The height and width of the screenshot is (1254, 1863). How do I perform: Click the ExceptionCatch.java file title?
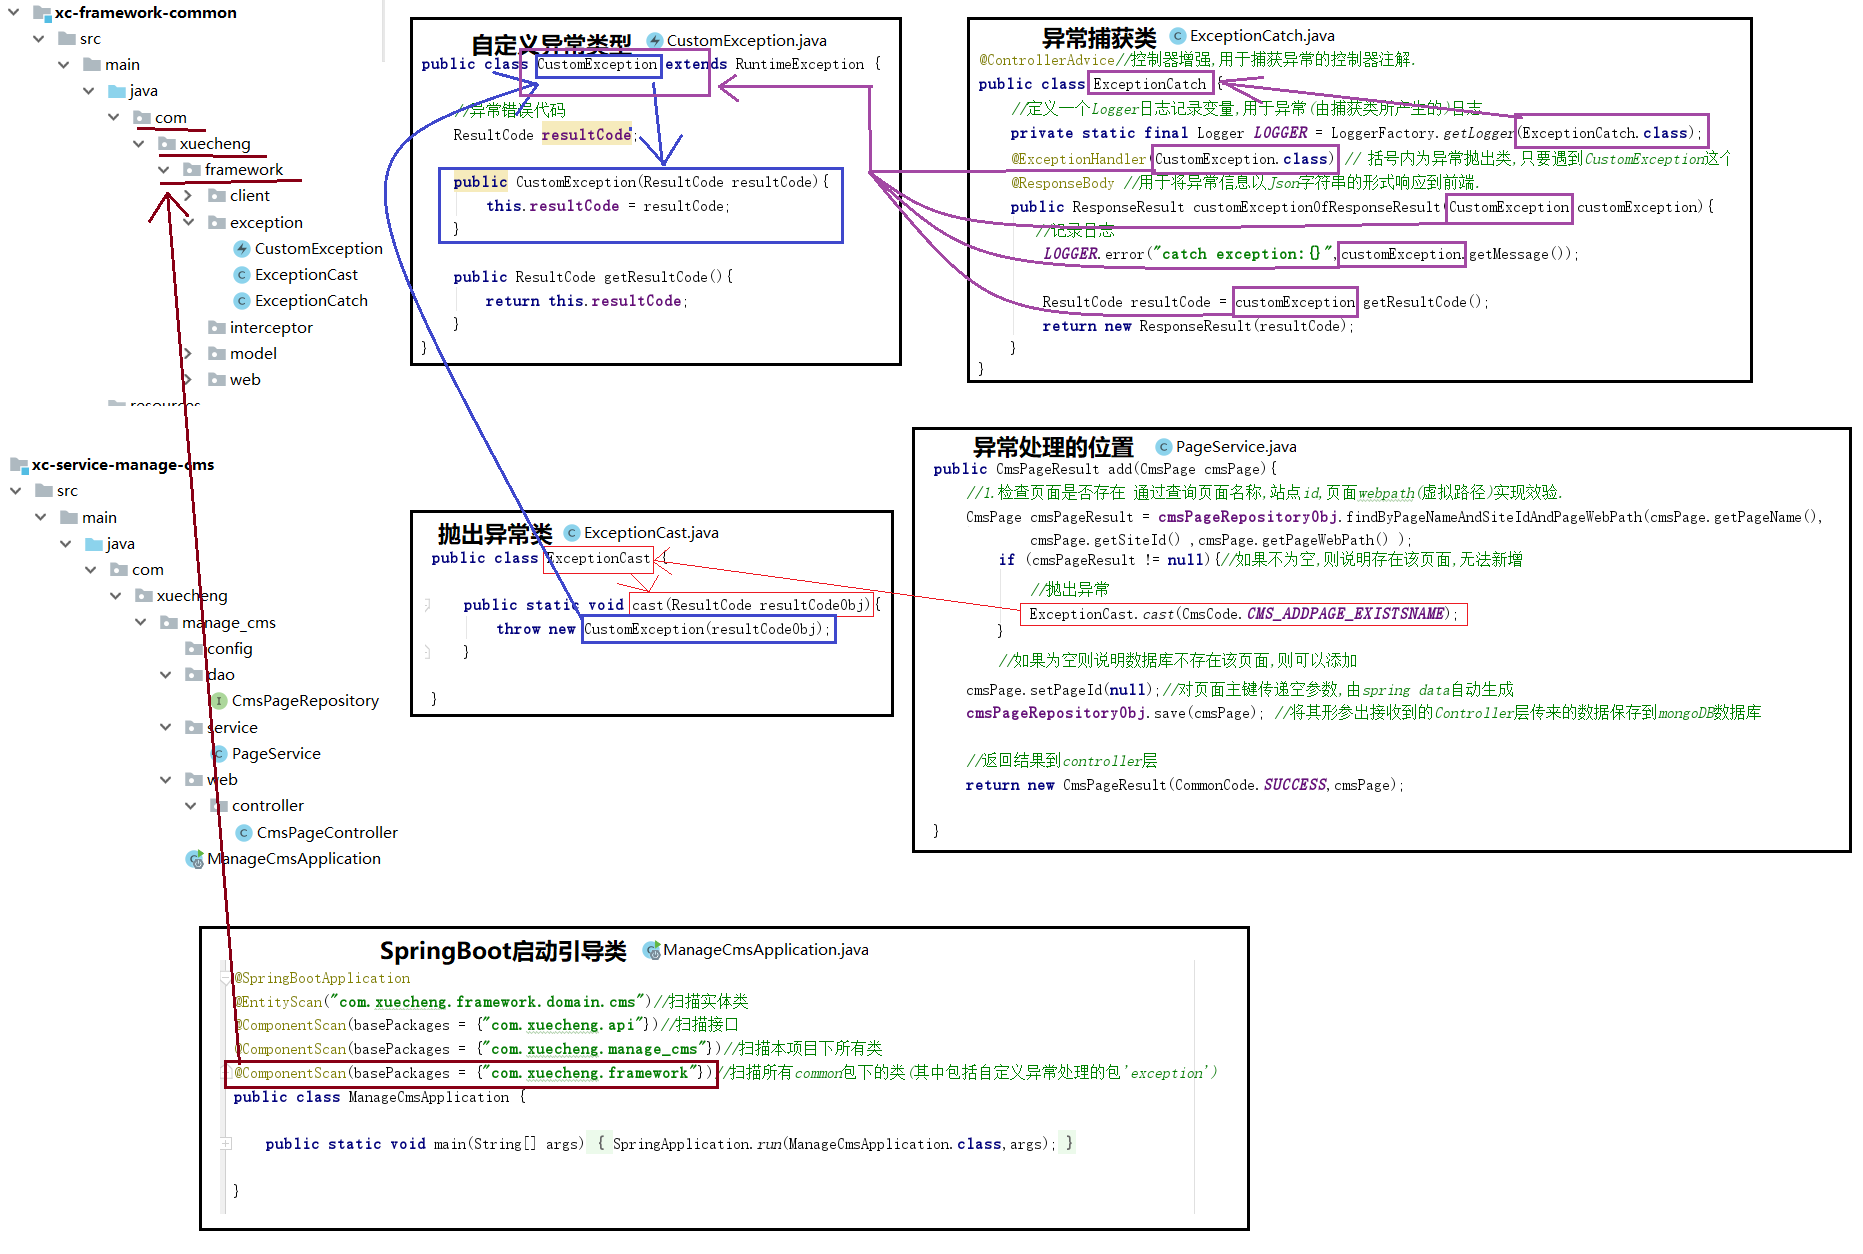coord(1262,36)
